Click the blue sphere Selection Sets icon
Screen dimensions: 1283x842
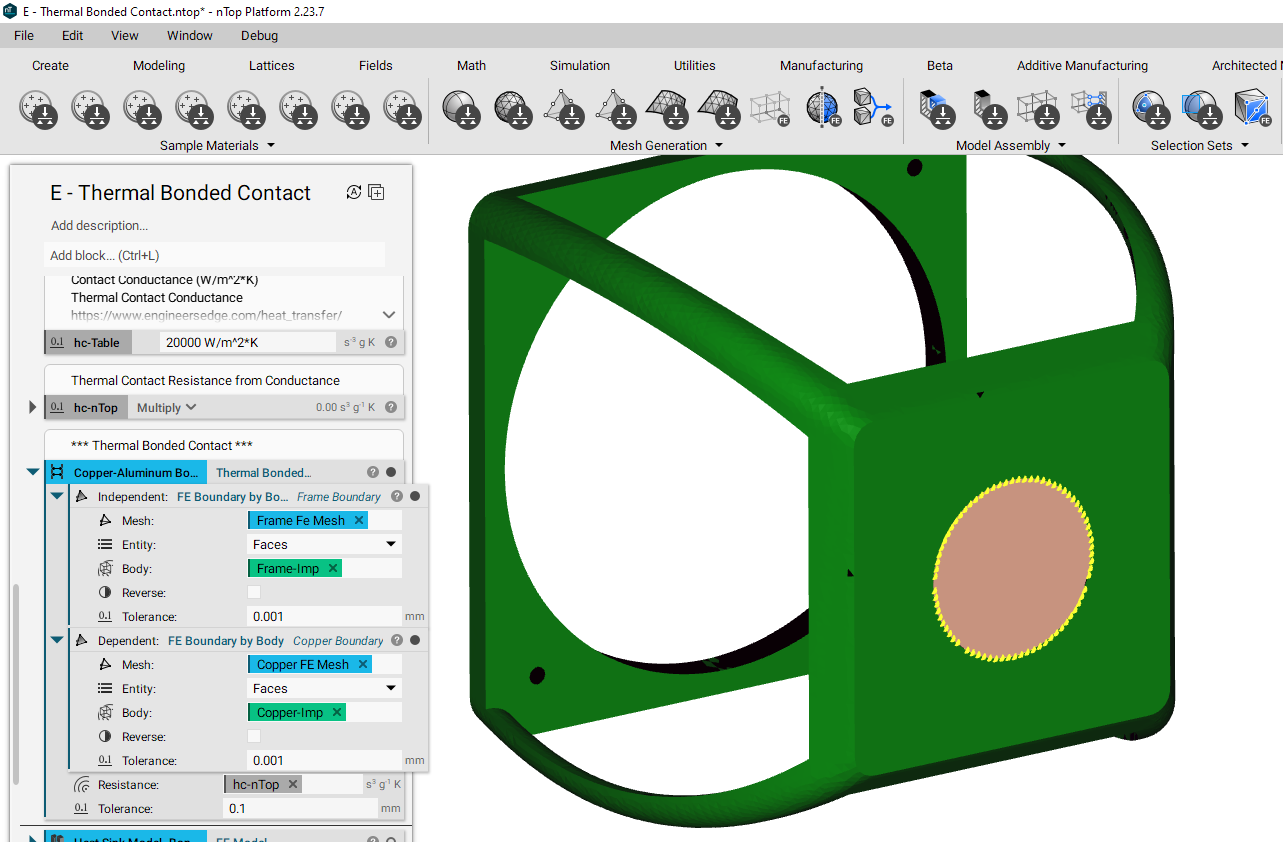[1151, 107]
